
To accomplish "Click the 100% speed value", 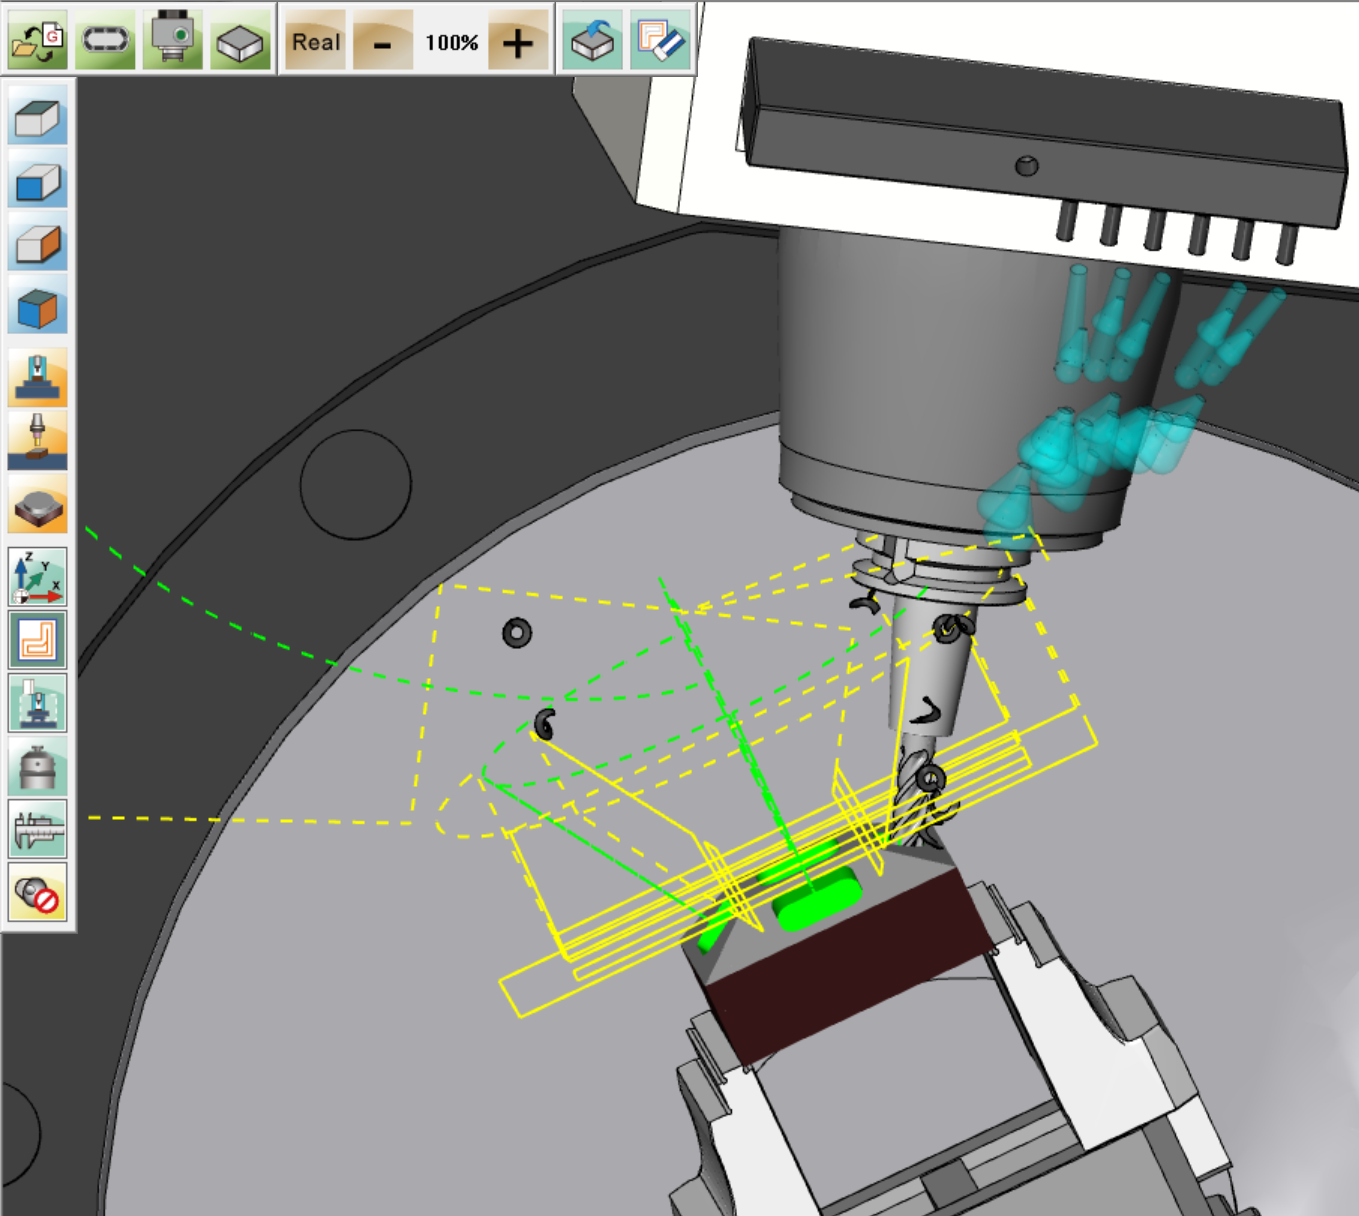I will (x=451, y=42).
